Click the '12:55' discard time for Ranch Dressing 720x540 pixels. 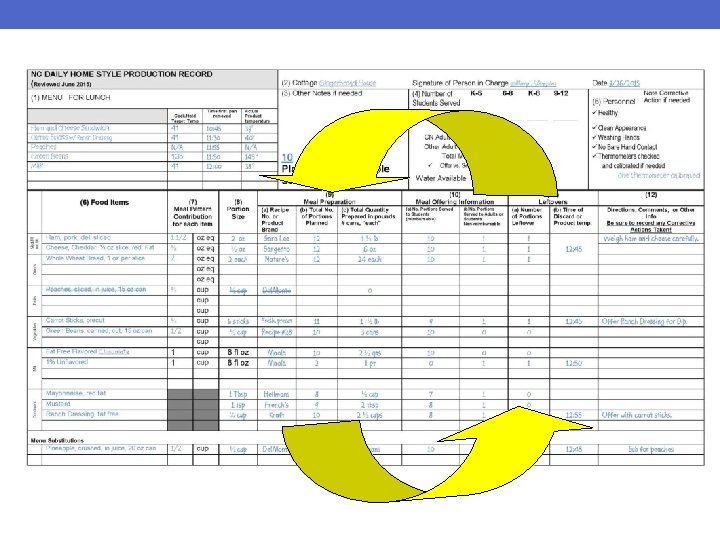point(574,415)
